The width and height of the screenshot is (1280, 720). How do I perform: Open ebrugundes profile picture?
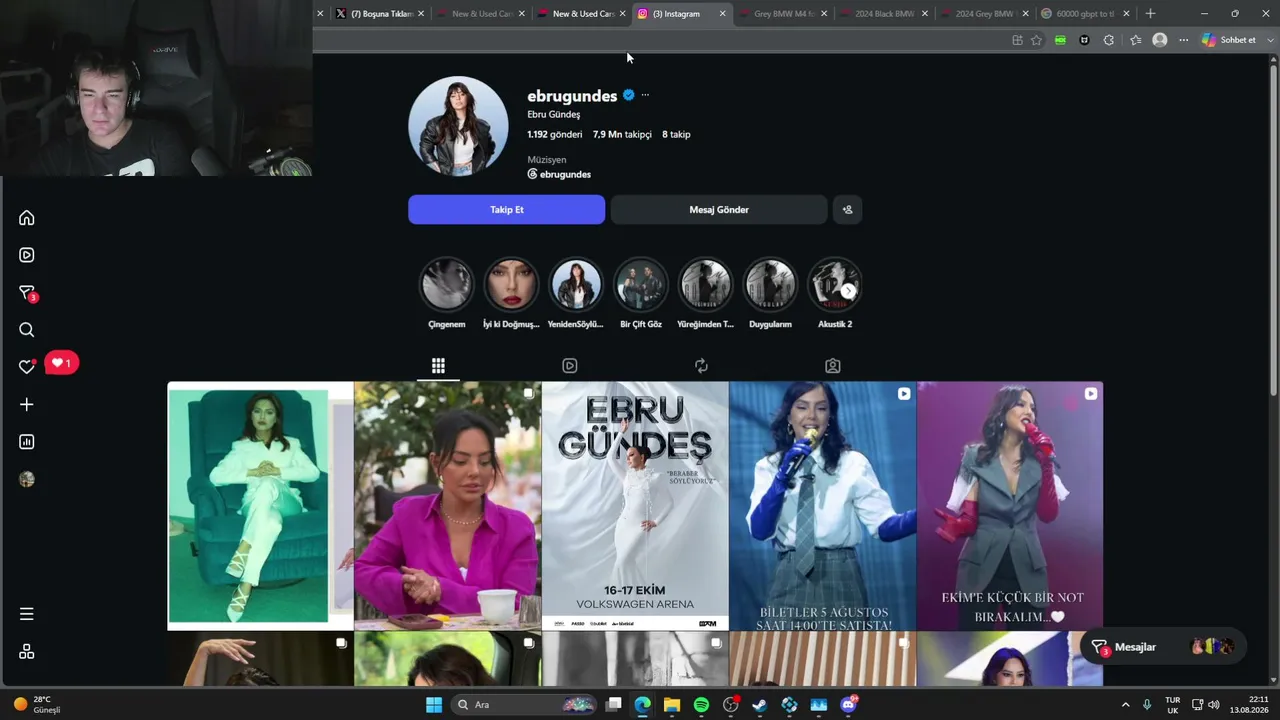click(x=458, y=126)
